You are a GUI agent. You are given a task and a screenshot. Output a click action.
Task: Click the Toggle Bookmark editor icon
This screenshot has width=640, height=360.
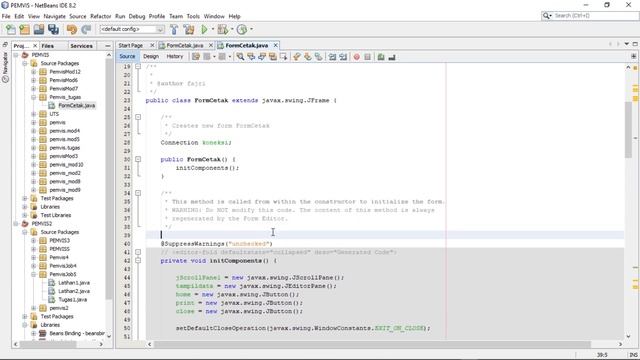click(318, 57)
